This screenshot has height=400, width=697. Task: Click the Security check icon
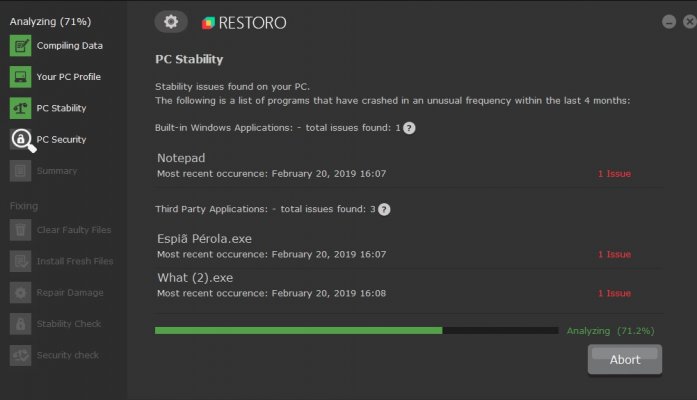(20, 356)
